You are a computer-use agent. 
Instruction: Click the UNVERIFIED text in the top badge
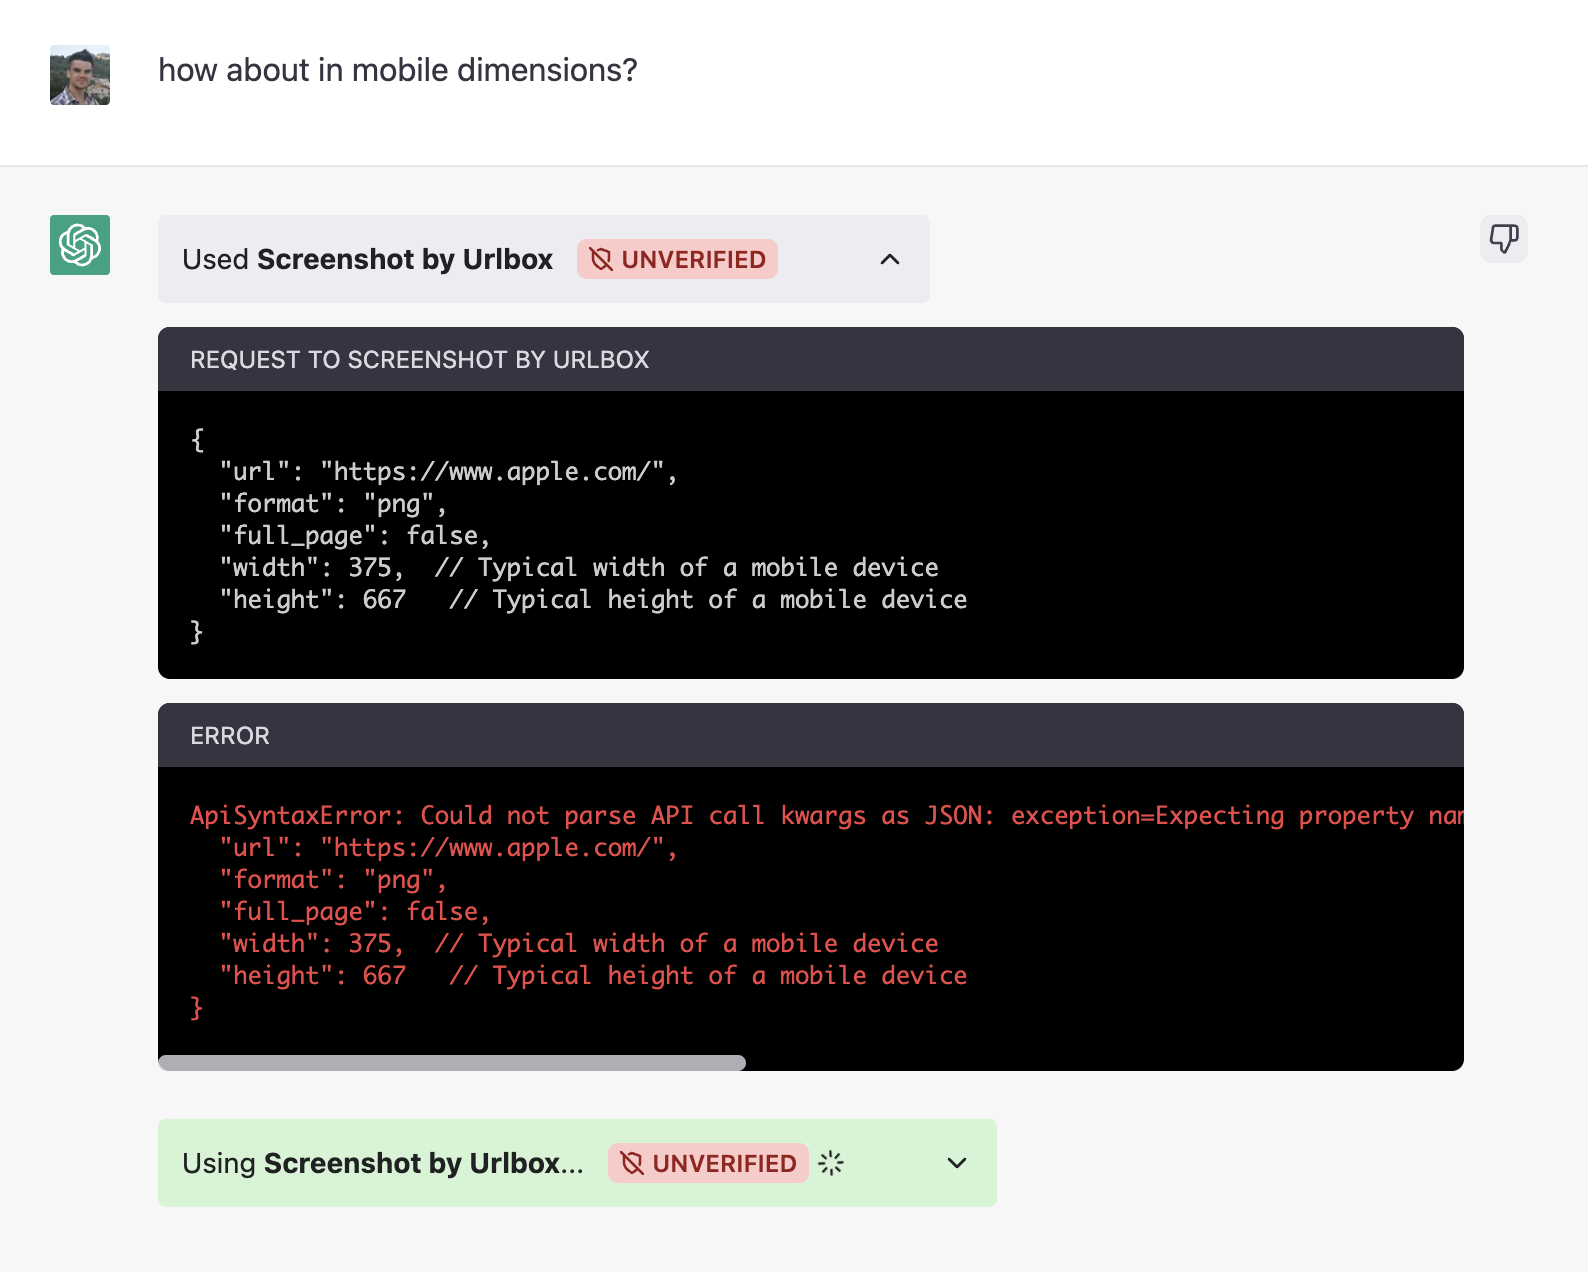tap(693, 260)
